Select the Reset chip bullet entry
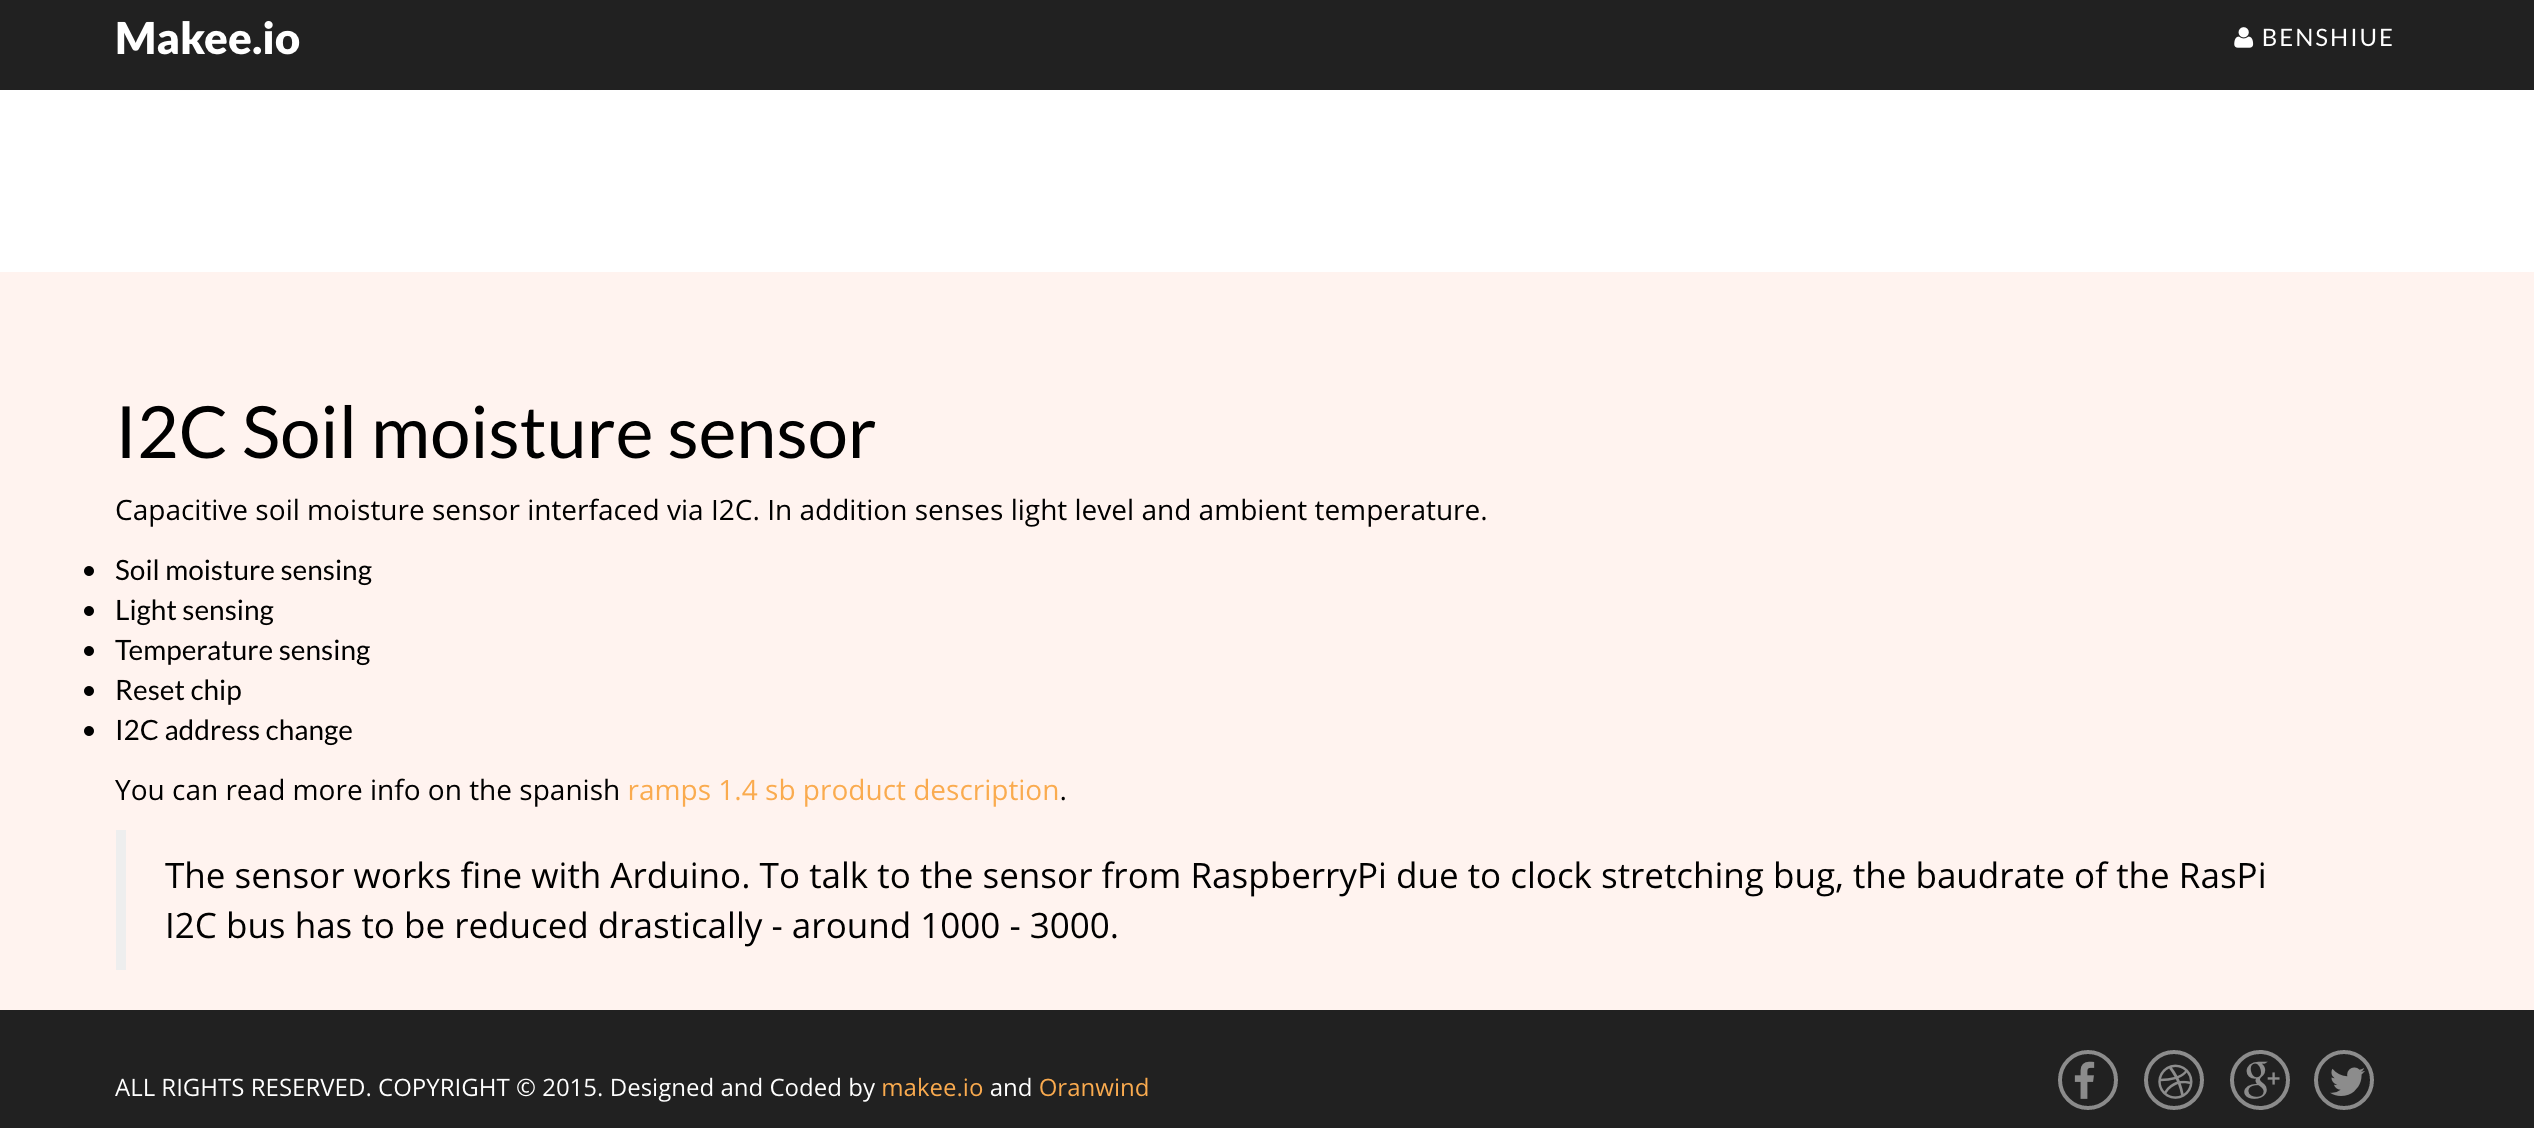Screen dimensions: 2534x1128 click(x=178, y=689)
